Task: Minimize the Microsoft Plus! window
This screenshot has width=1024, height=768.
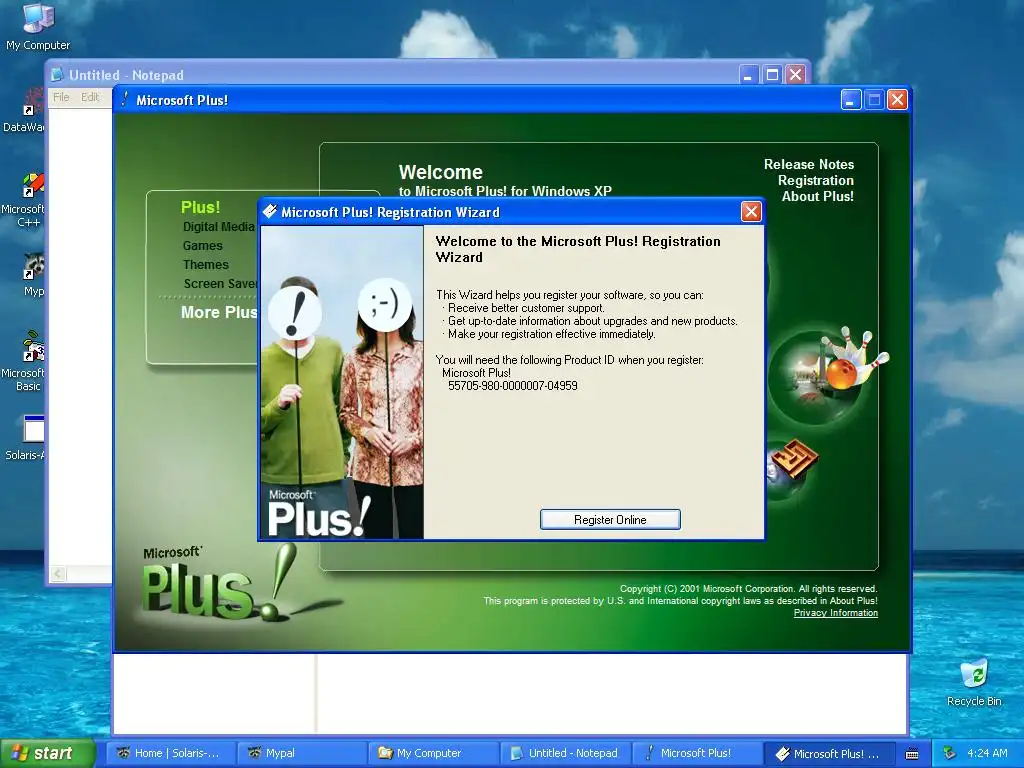Action: coord(851,100)
